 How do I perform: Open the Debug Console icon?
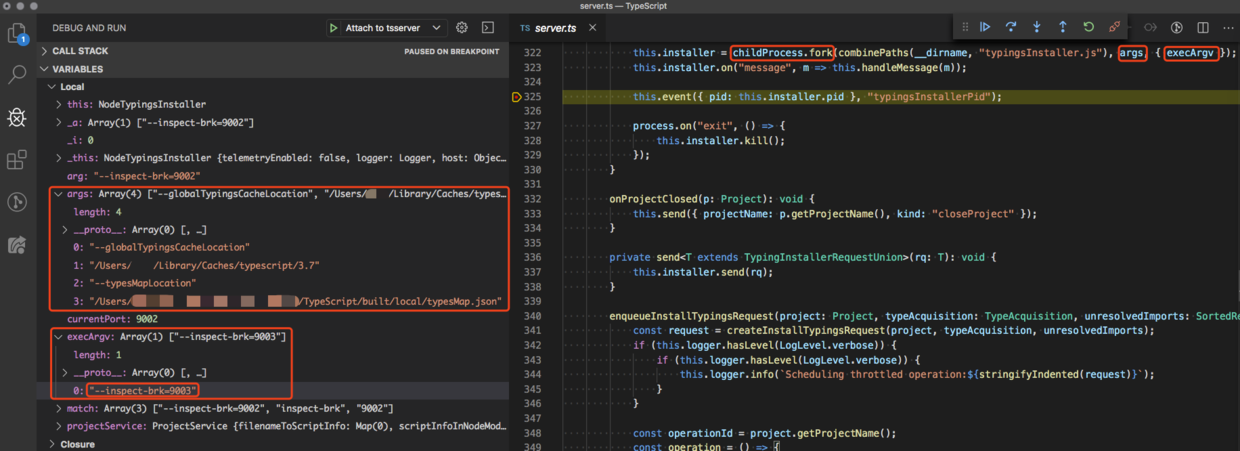(488, 28)
